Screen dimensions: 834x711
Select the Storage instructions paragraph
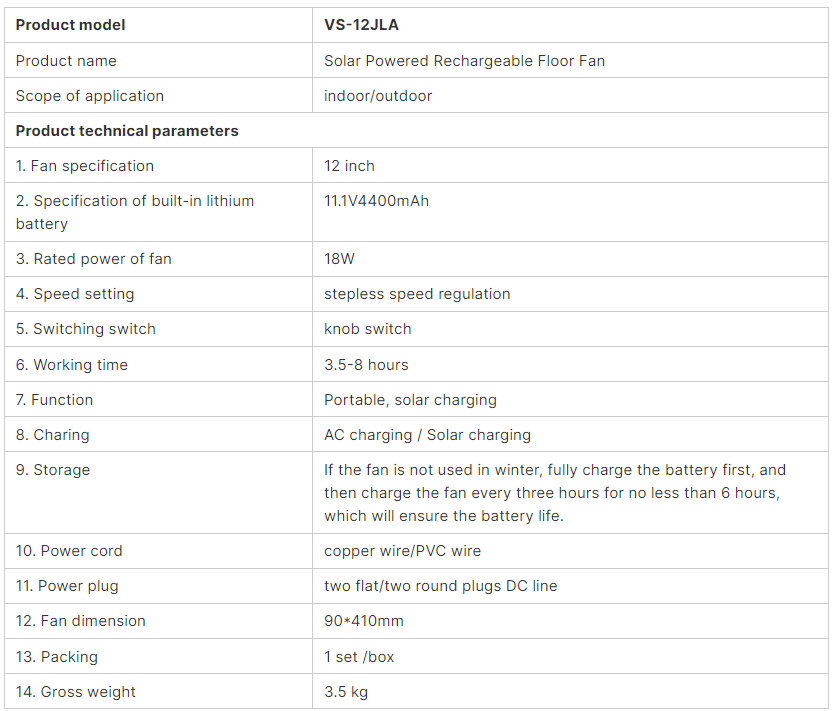555,493
